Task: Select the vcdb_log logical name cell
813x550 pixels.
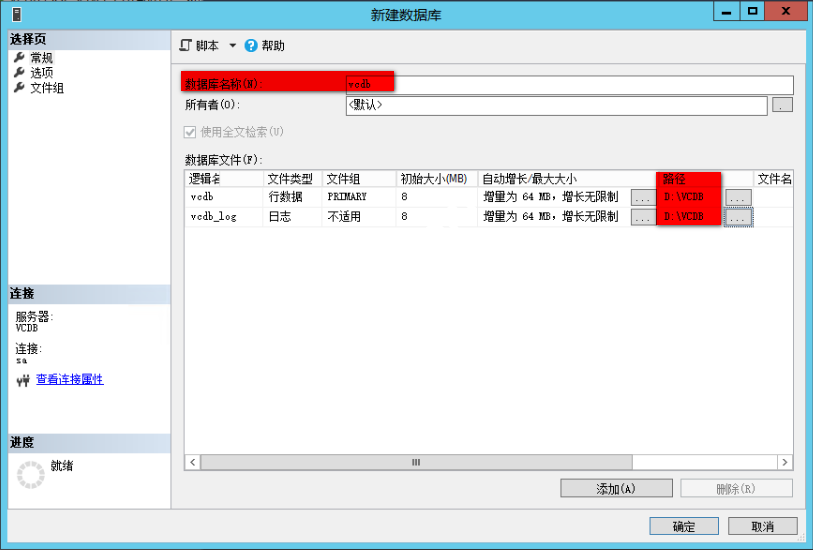Action: point(224,217)
